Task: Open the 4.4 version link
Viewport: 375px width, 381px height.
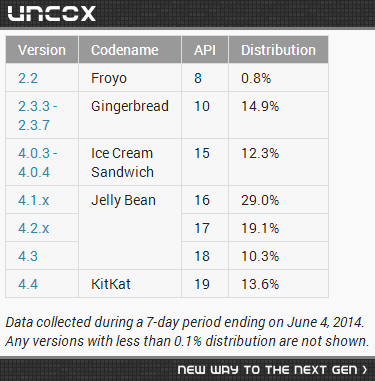Action: click(x=28, y=284)
